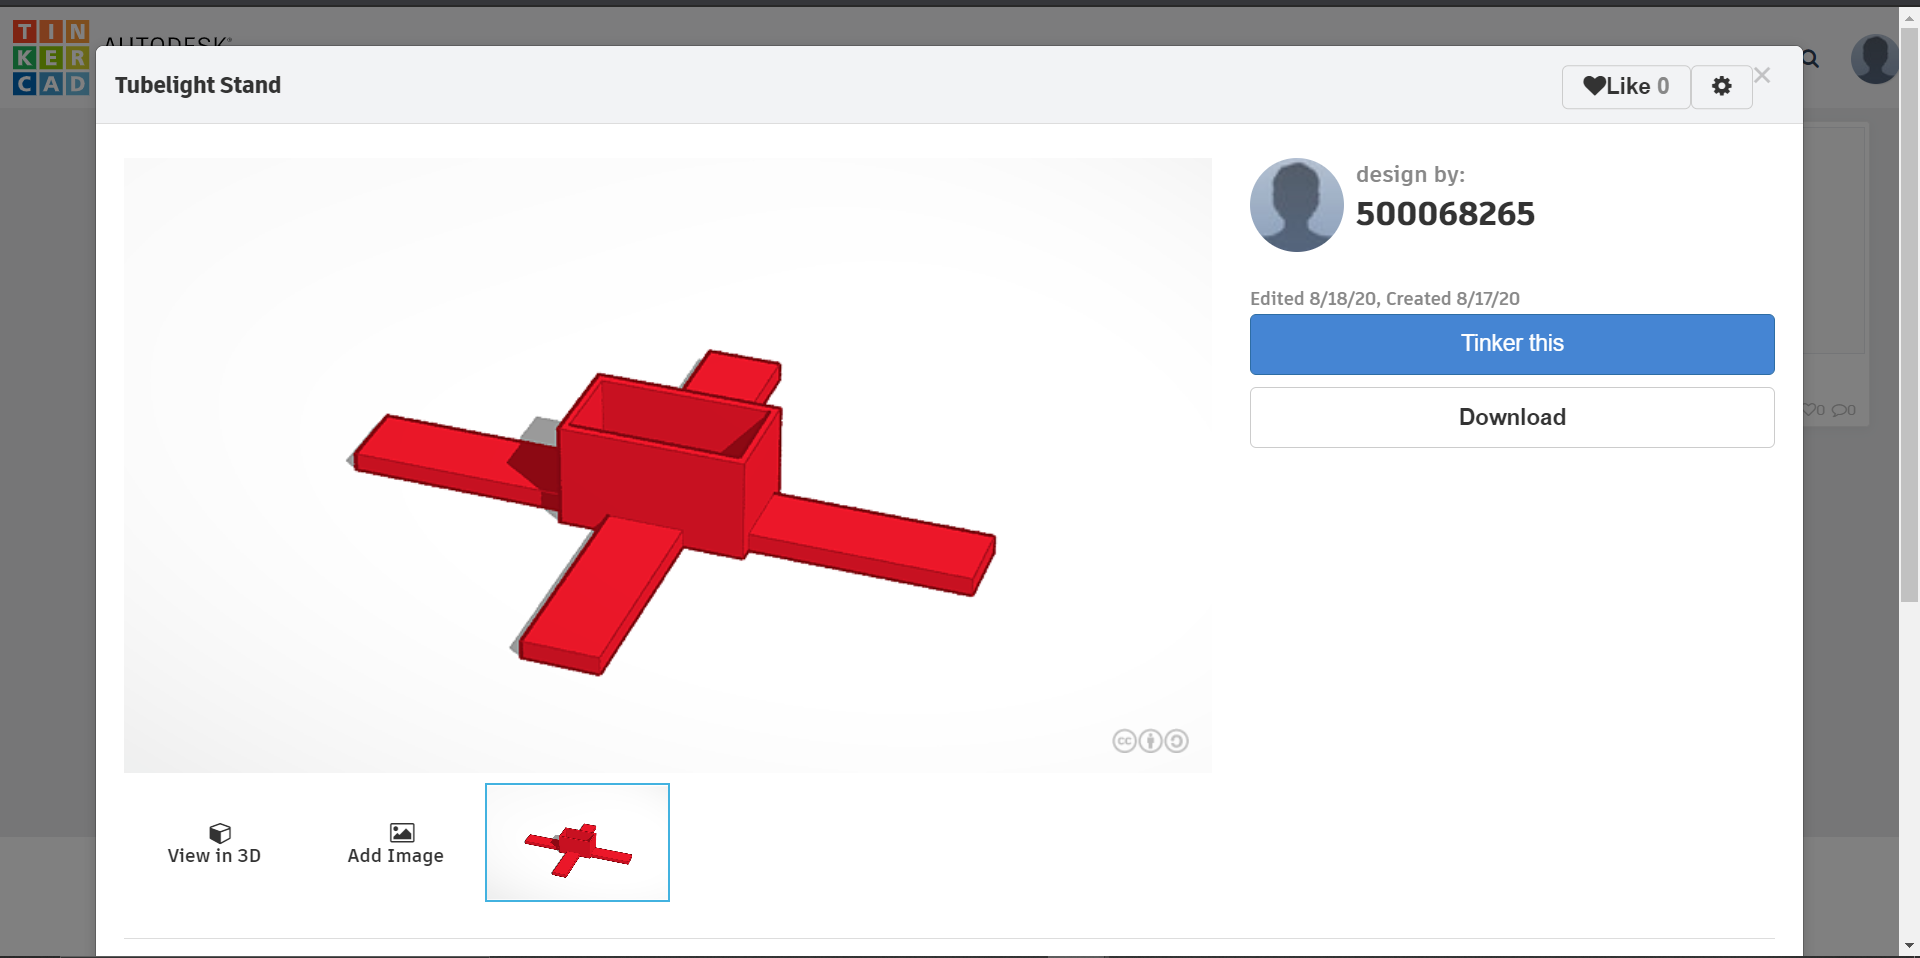Click the ShareAlike license icon
1920x958 pixels.
click(1178, 741)
